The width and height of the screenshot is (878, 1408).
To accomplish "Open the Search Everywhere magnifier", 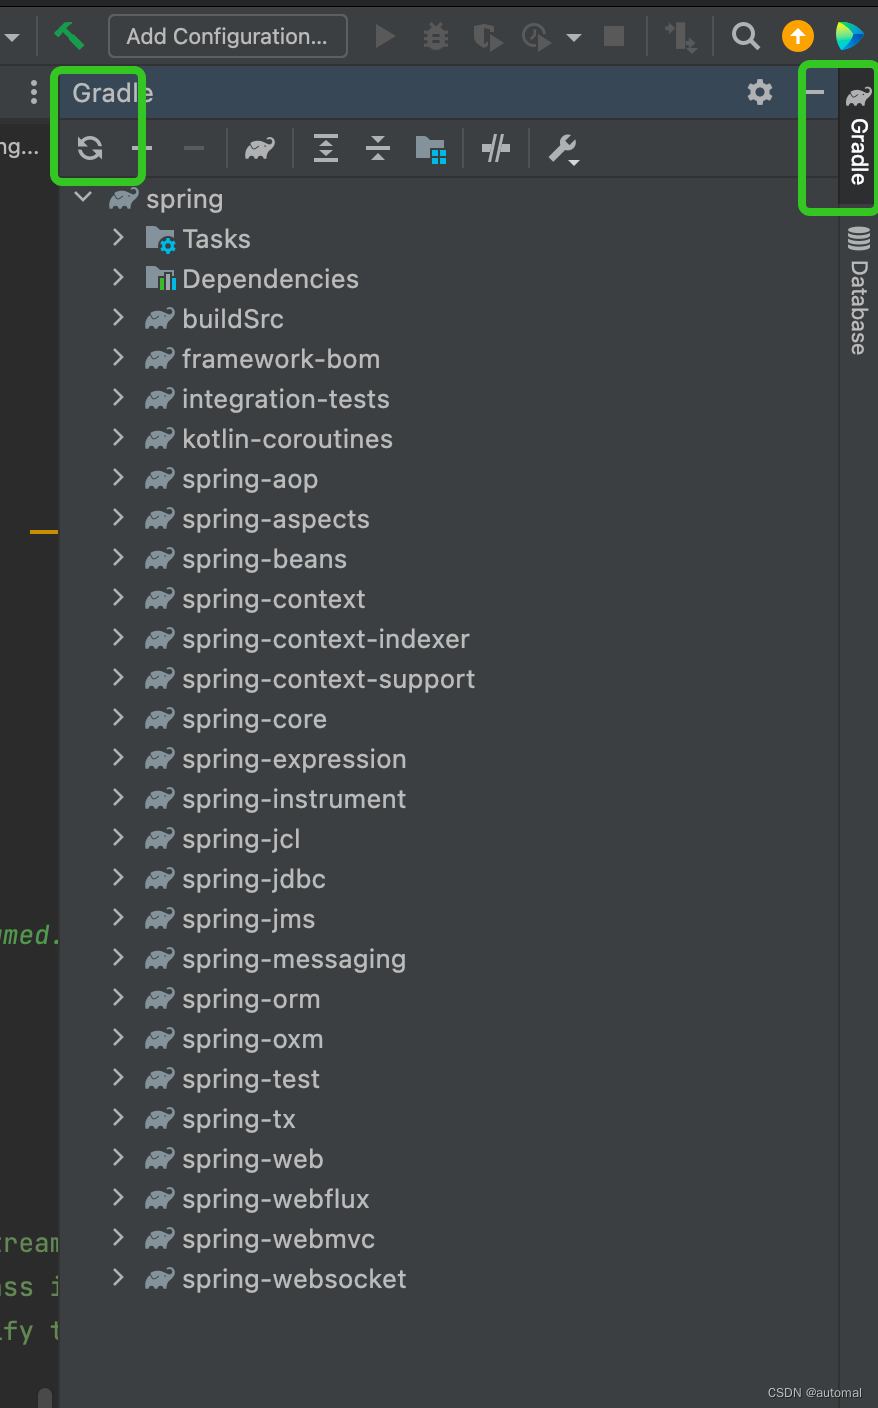I will click(x=745, y=36).
